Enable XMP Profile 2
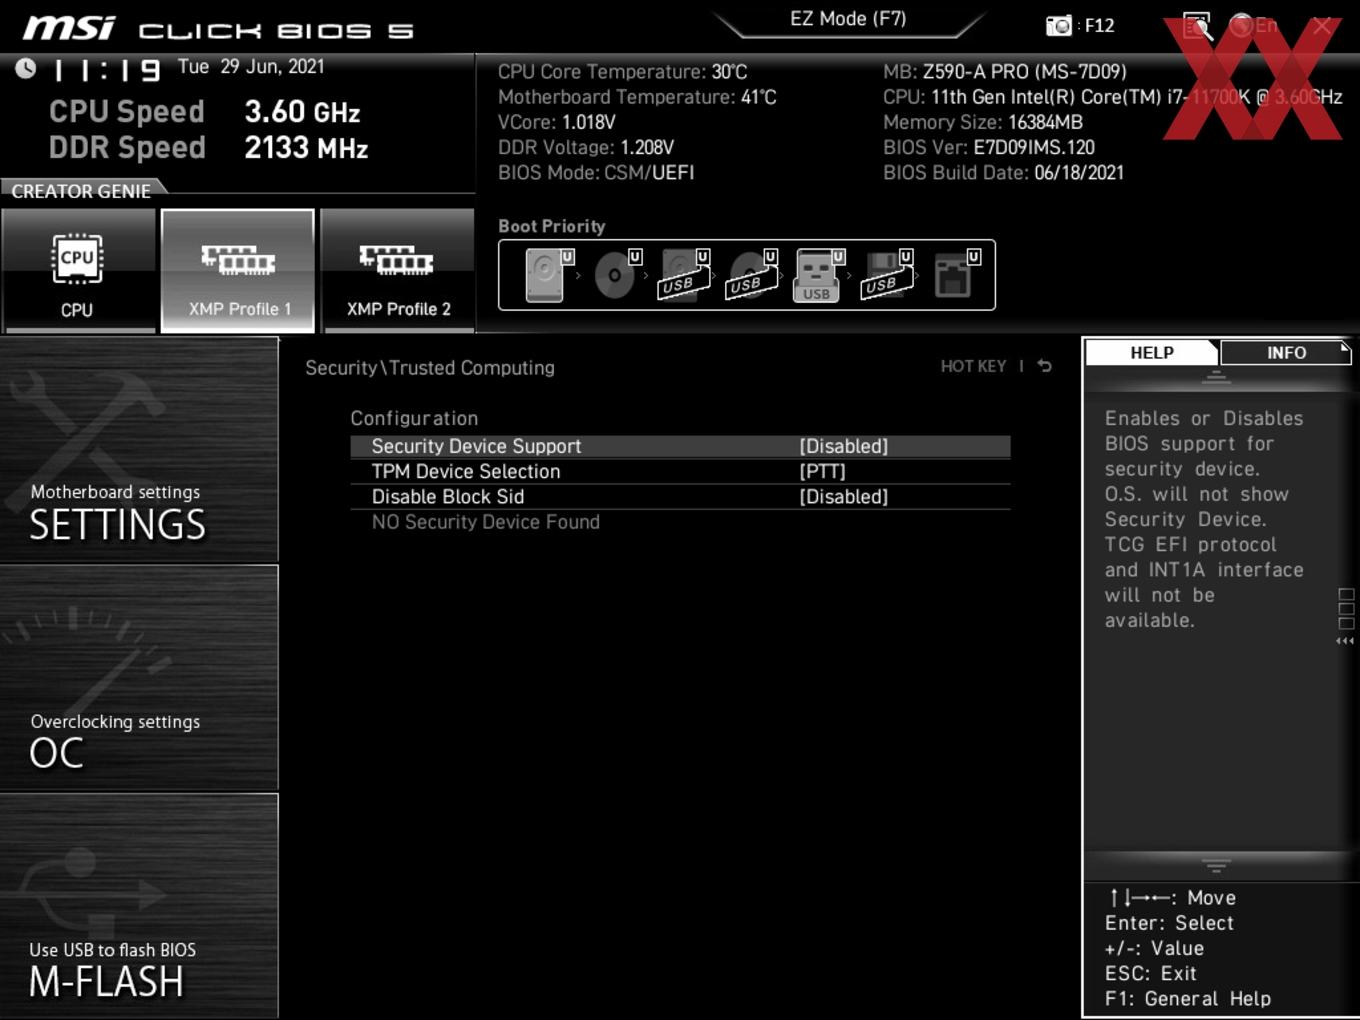Image resolution: width=1360 pixels, height=1020 pixels. 398,271
